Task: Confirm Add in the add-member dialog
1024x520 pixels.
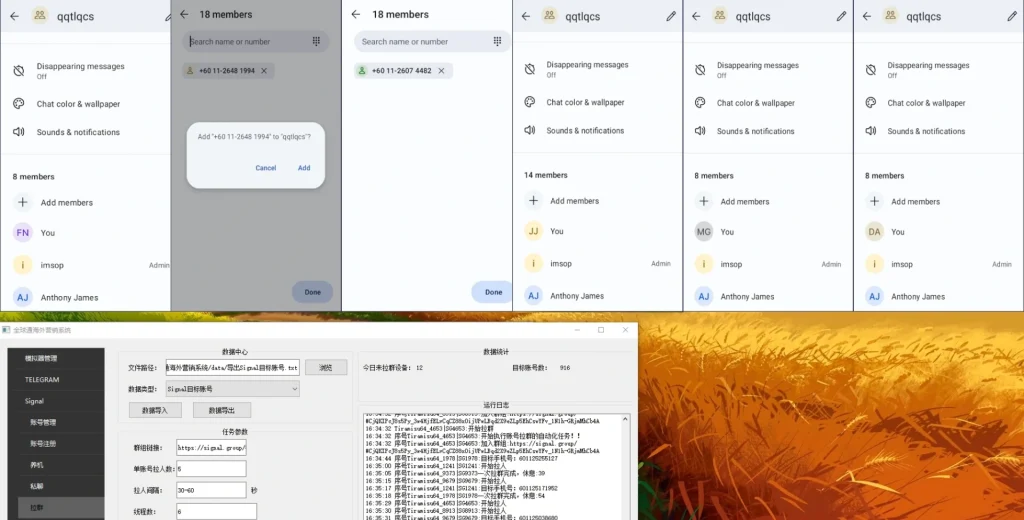Action: pos(304,168)
